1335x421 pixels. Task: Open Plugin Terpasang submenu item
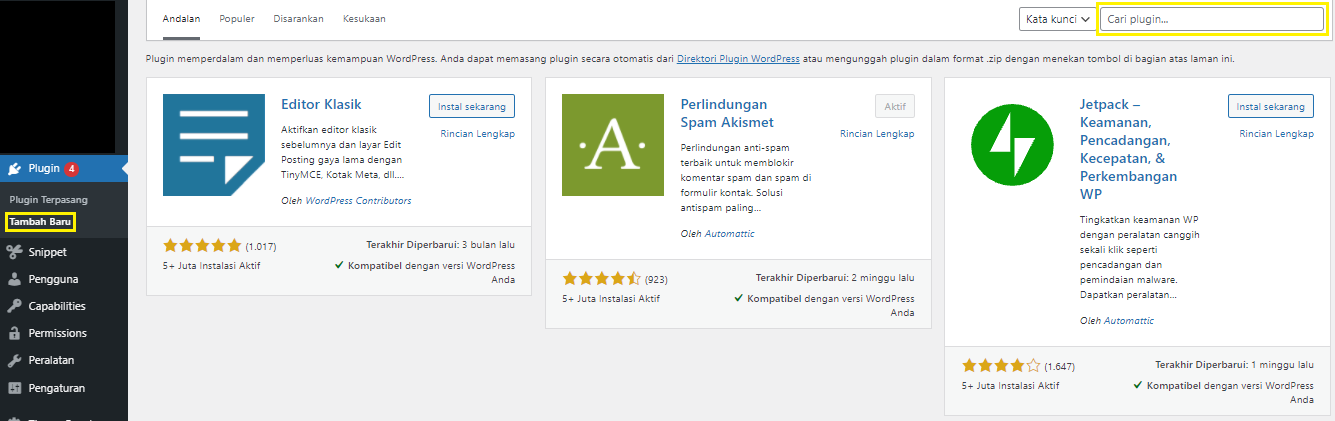pyautogui.click(x=49, y=200)
